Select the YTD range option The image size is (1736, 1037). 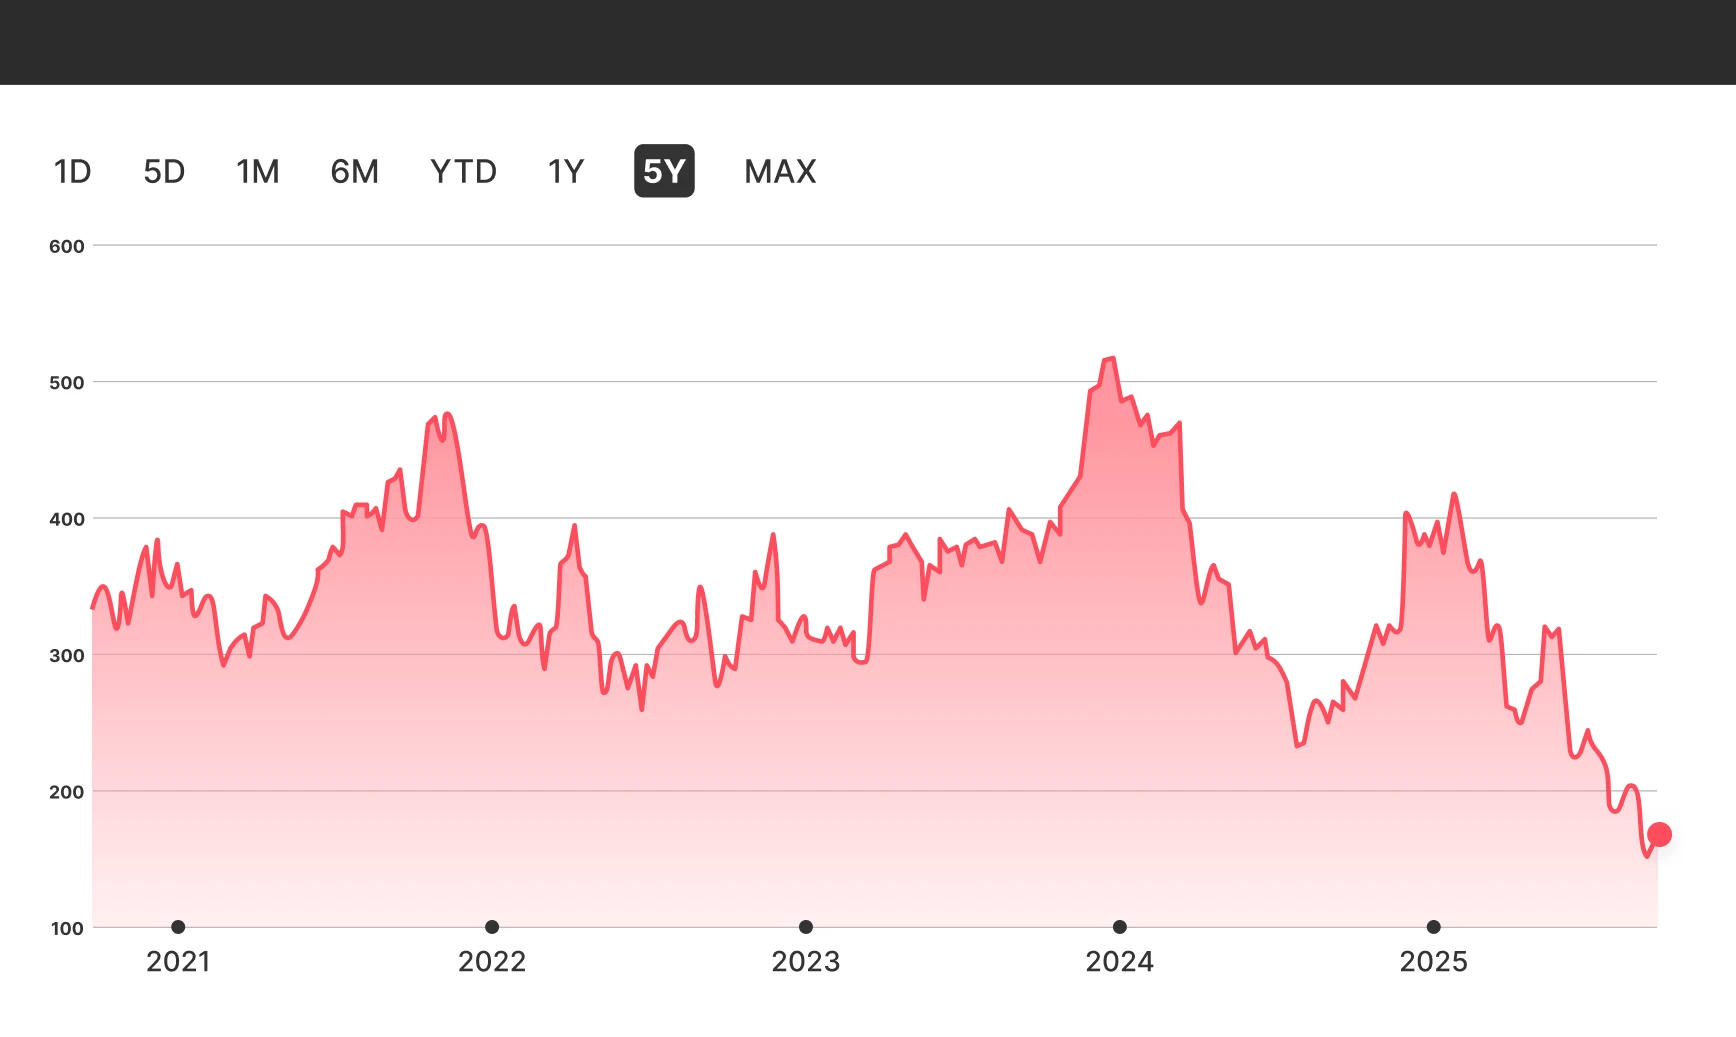click(463, 172)
